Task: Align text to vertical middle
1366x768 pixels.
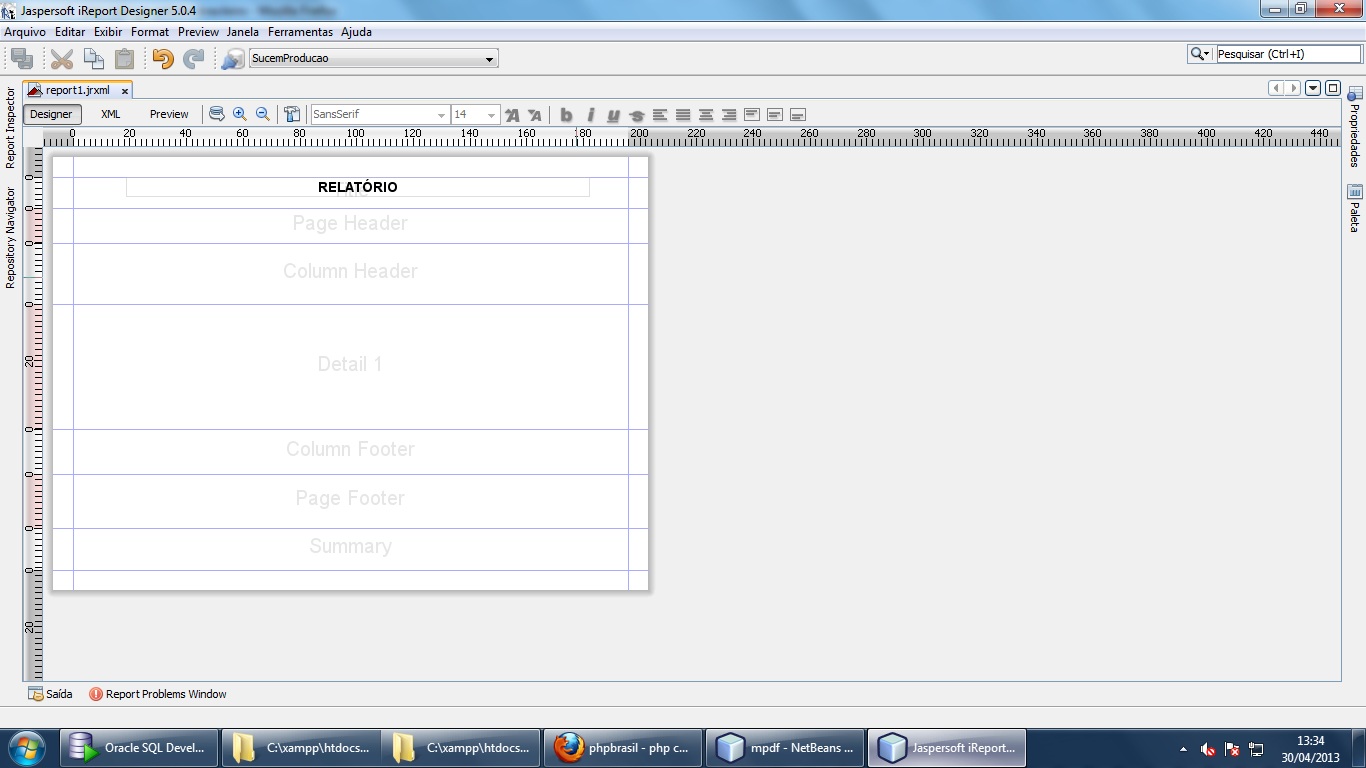Action: click(775, 115)
